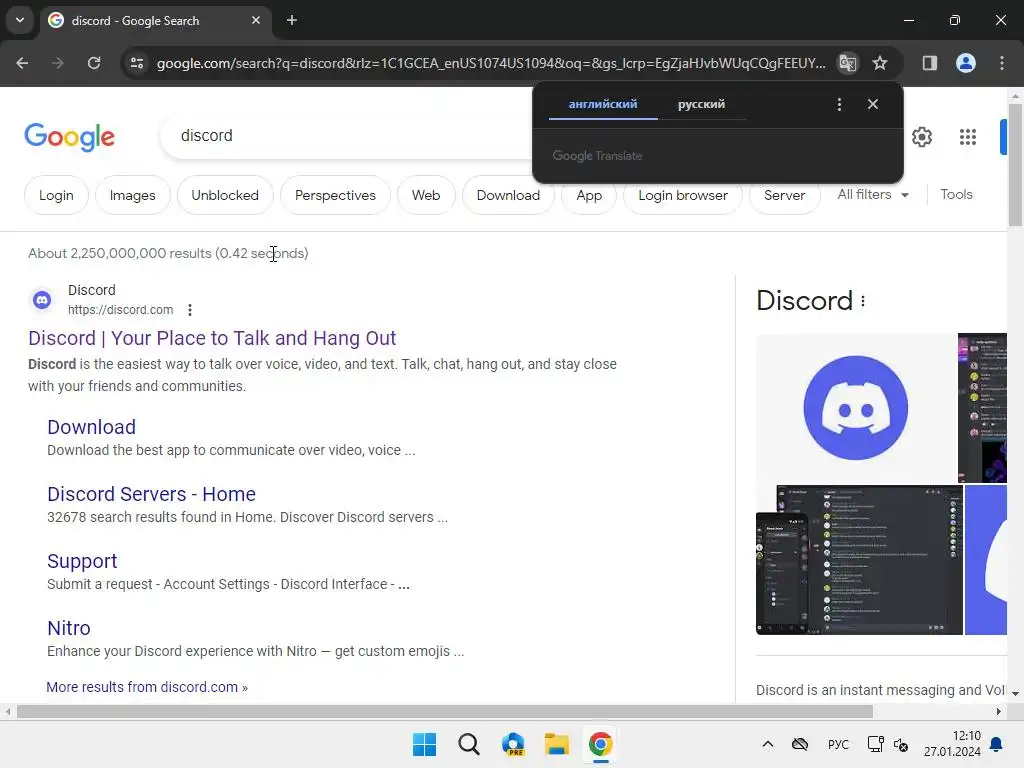Go back to the previous page
The height and width of the screenshot is (768, 1024).
click(x=22, y=63)
